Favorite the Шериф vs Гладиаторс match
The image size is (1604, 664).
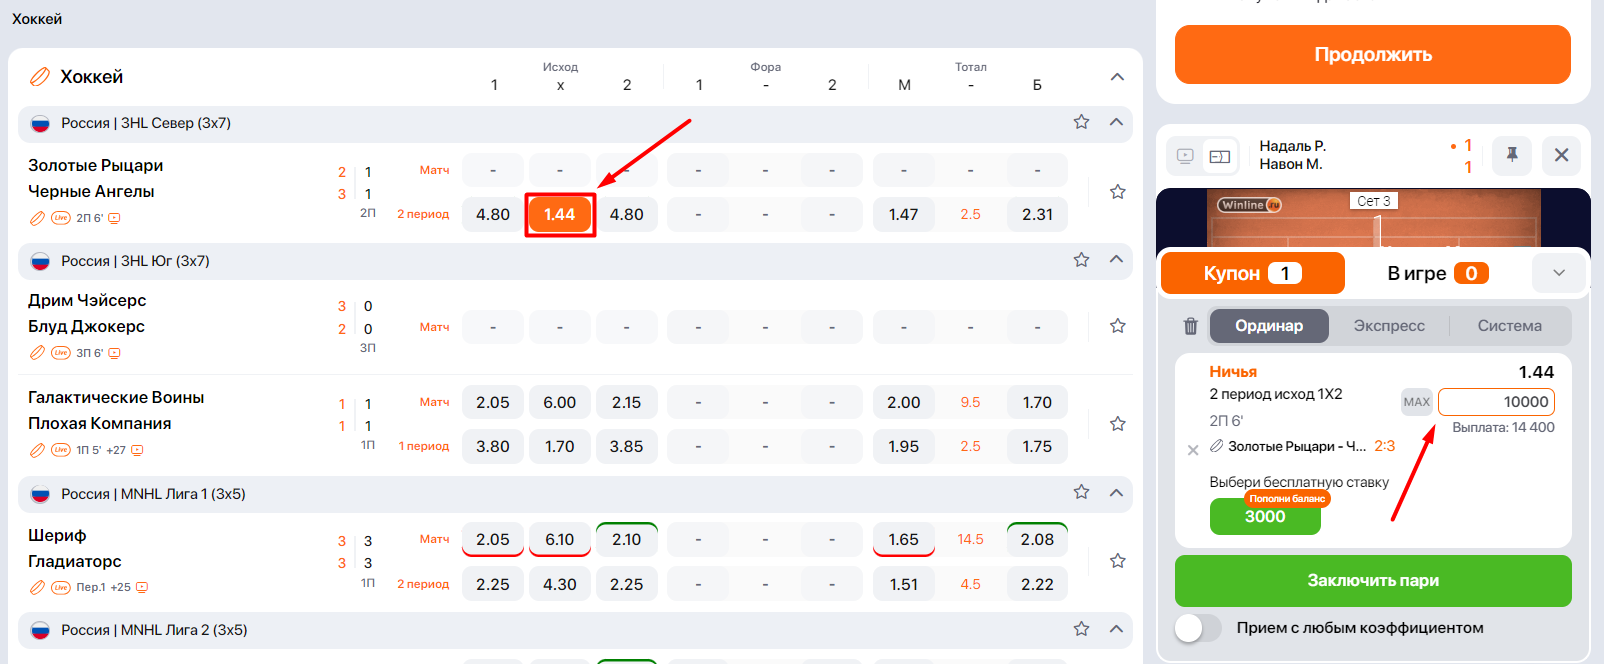pyautogui.click(x=1117, y=561)
